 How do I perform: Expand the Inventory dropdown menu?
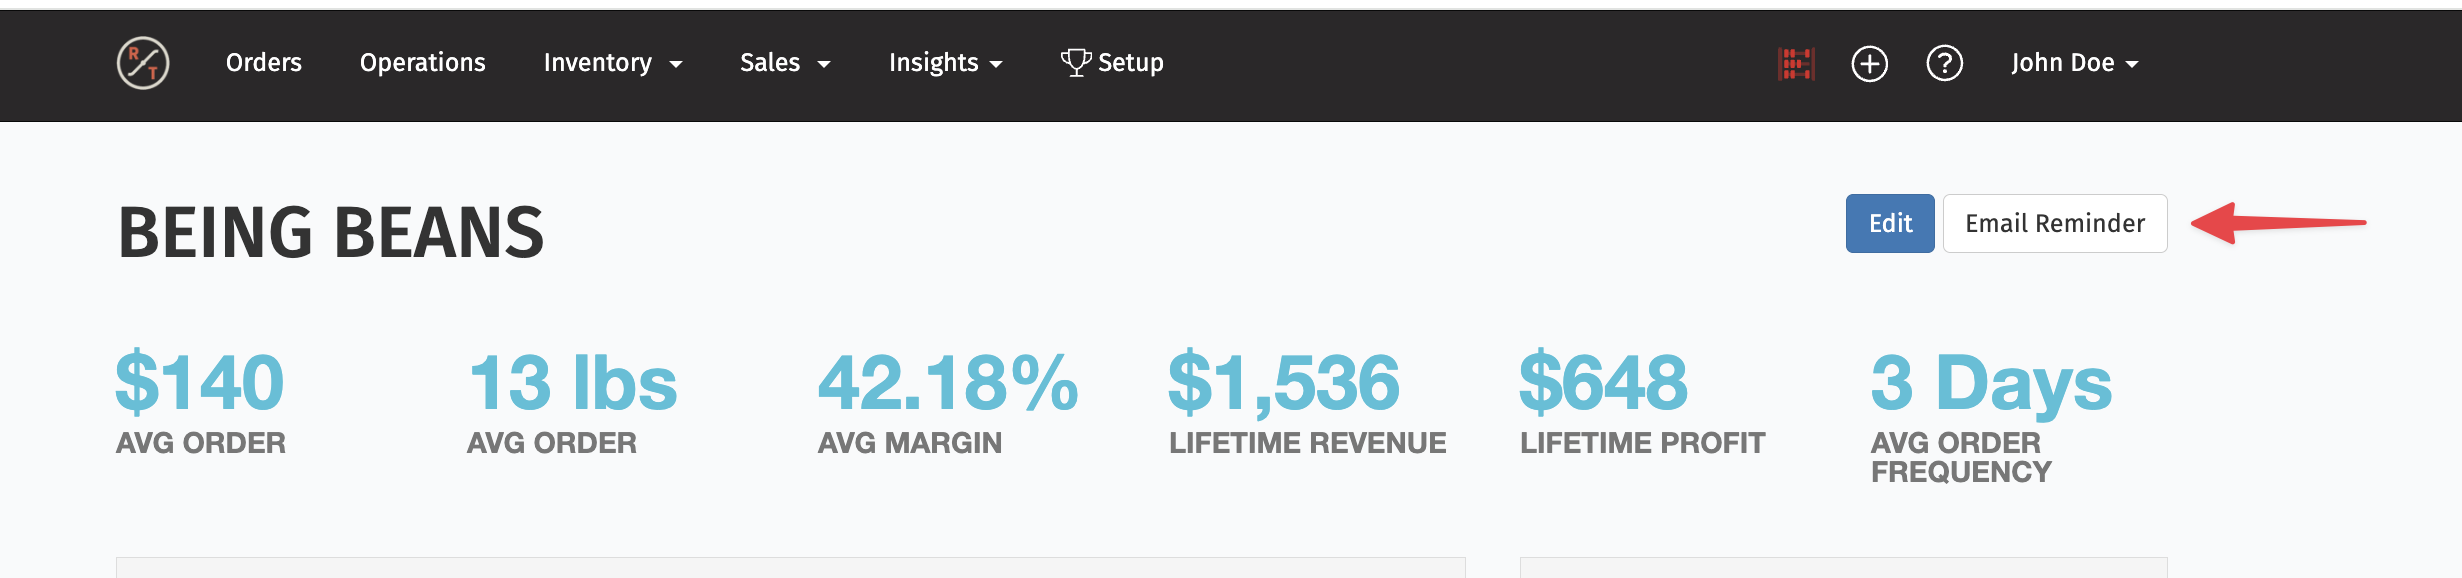click(613, 63)
